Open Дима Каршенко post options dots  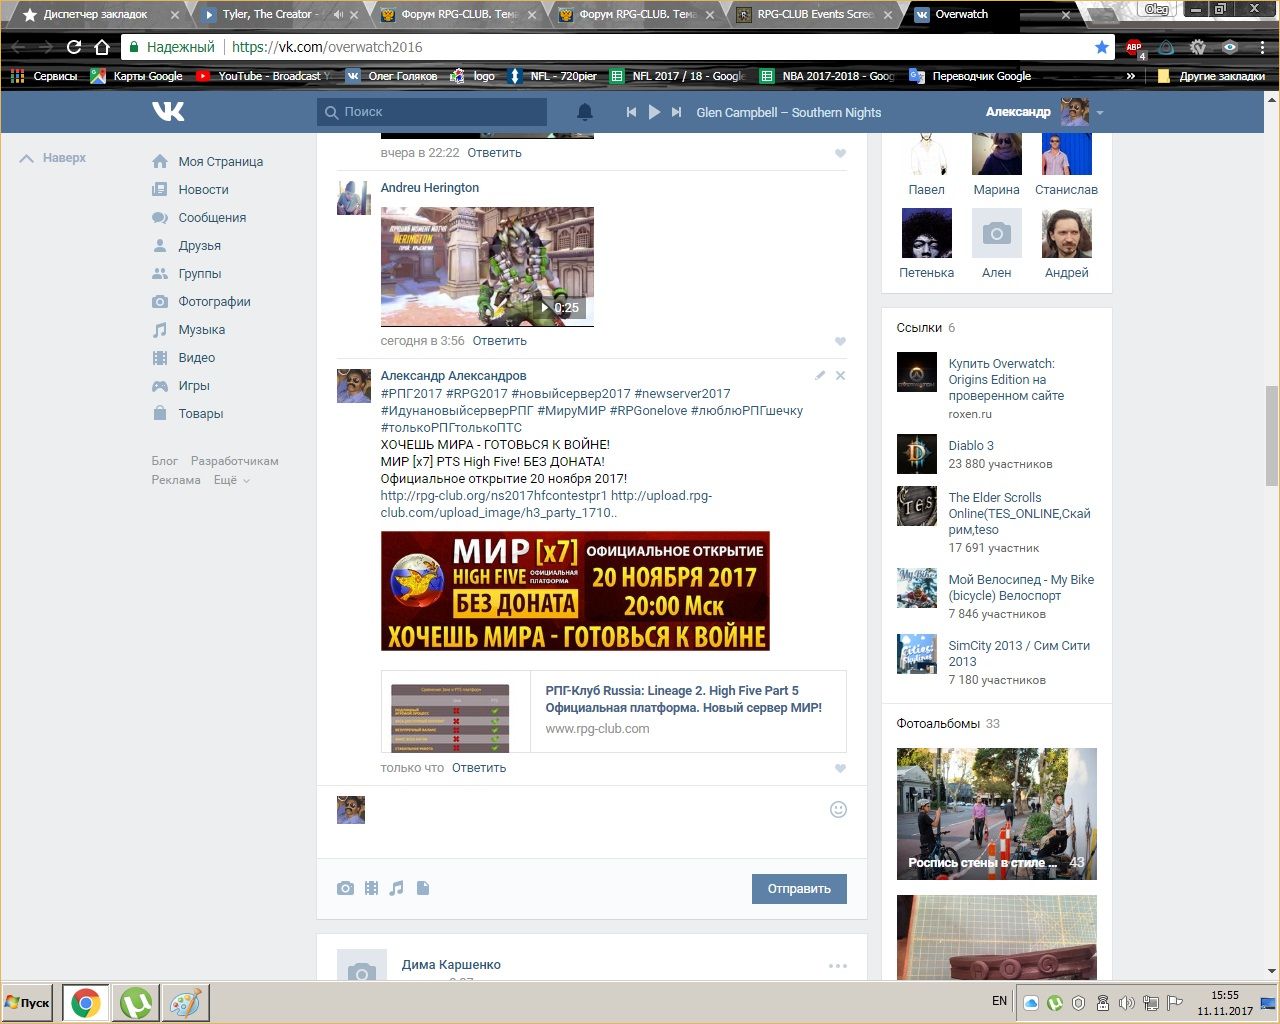pos(838,966)
